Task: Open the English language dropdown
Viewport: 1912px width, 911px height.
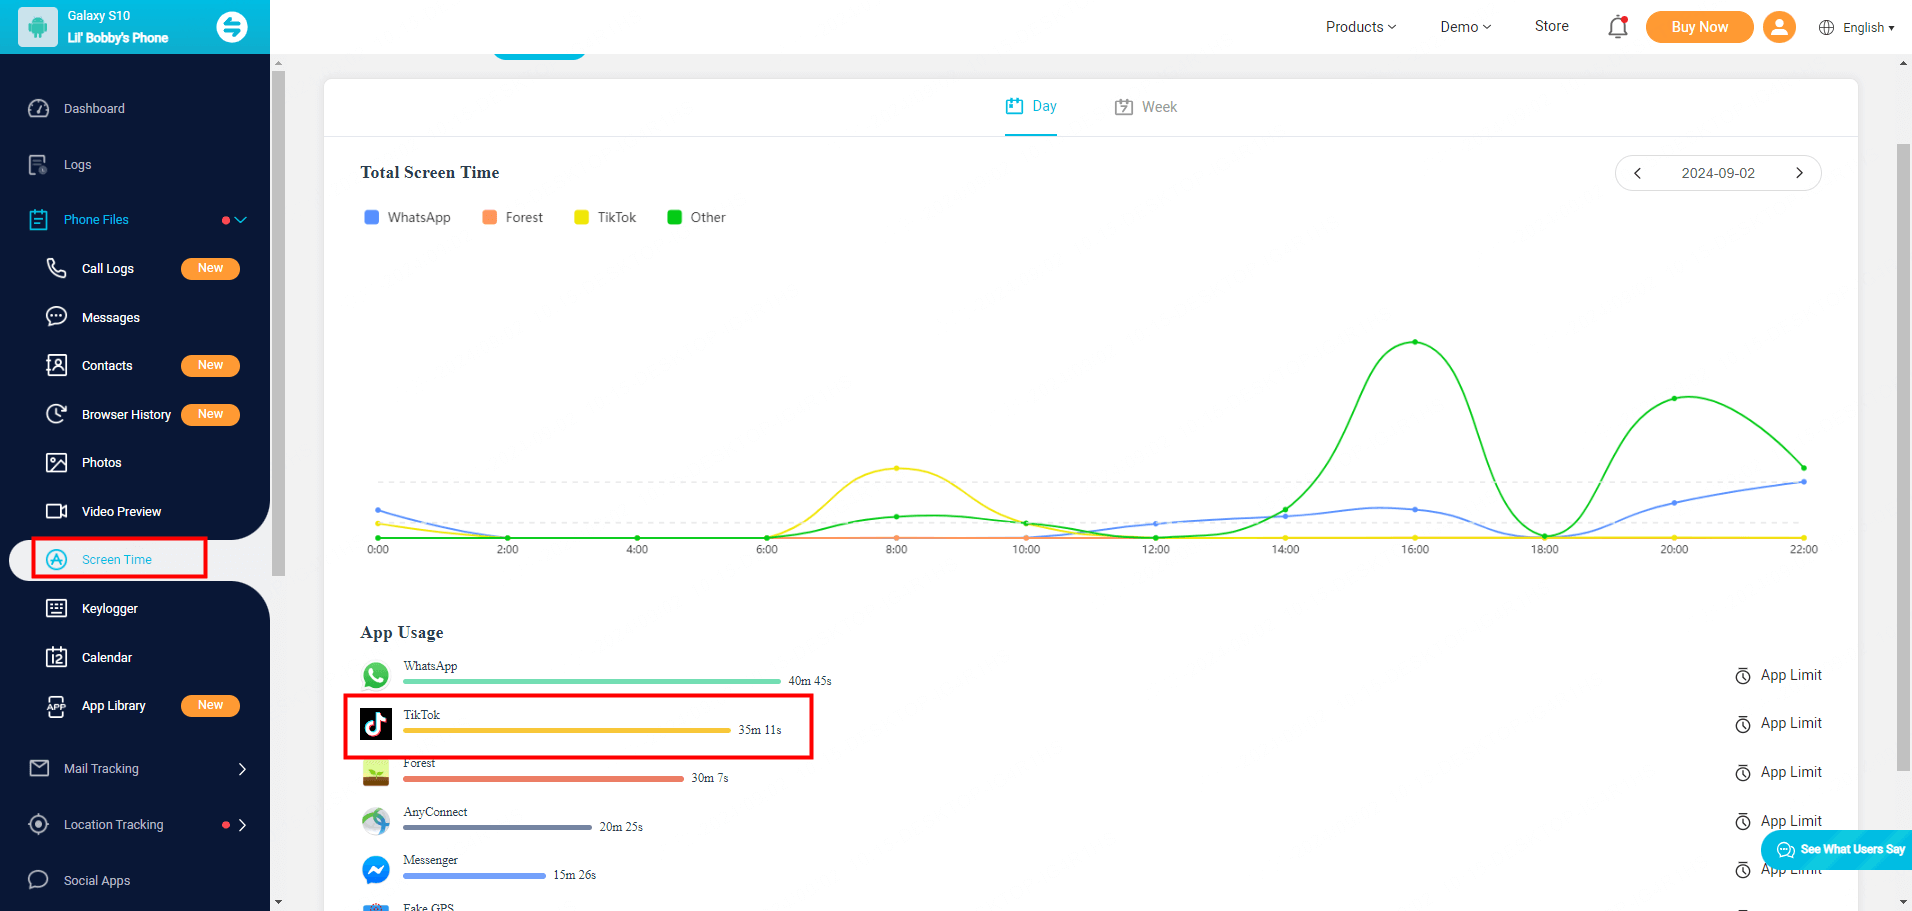Action: click(1857, 27)
